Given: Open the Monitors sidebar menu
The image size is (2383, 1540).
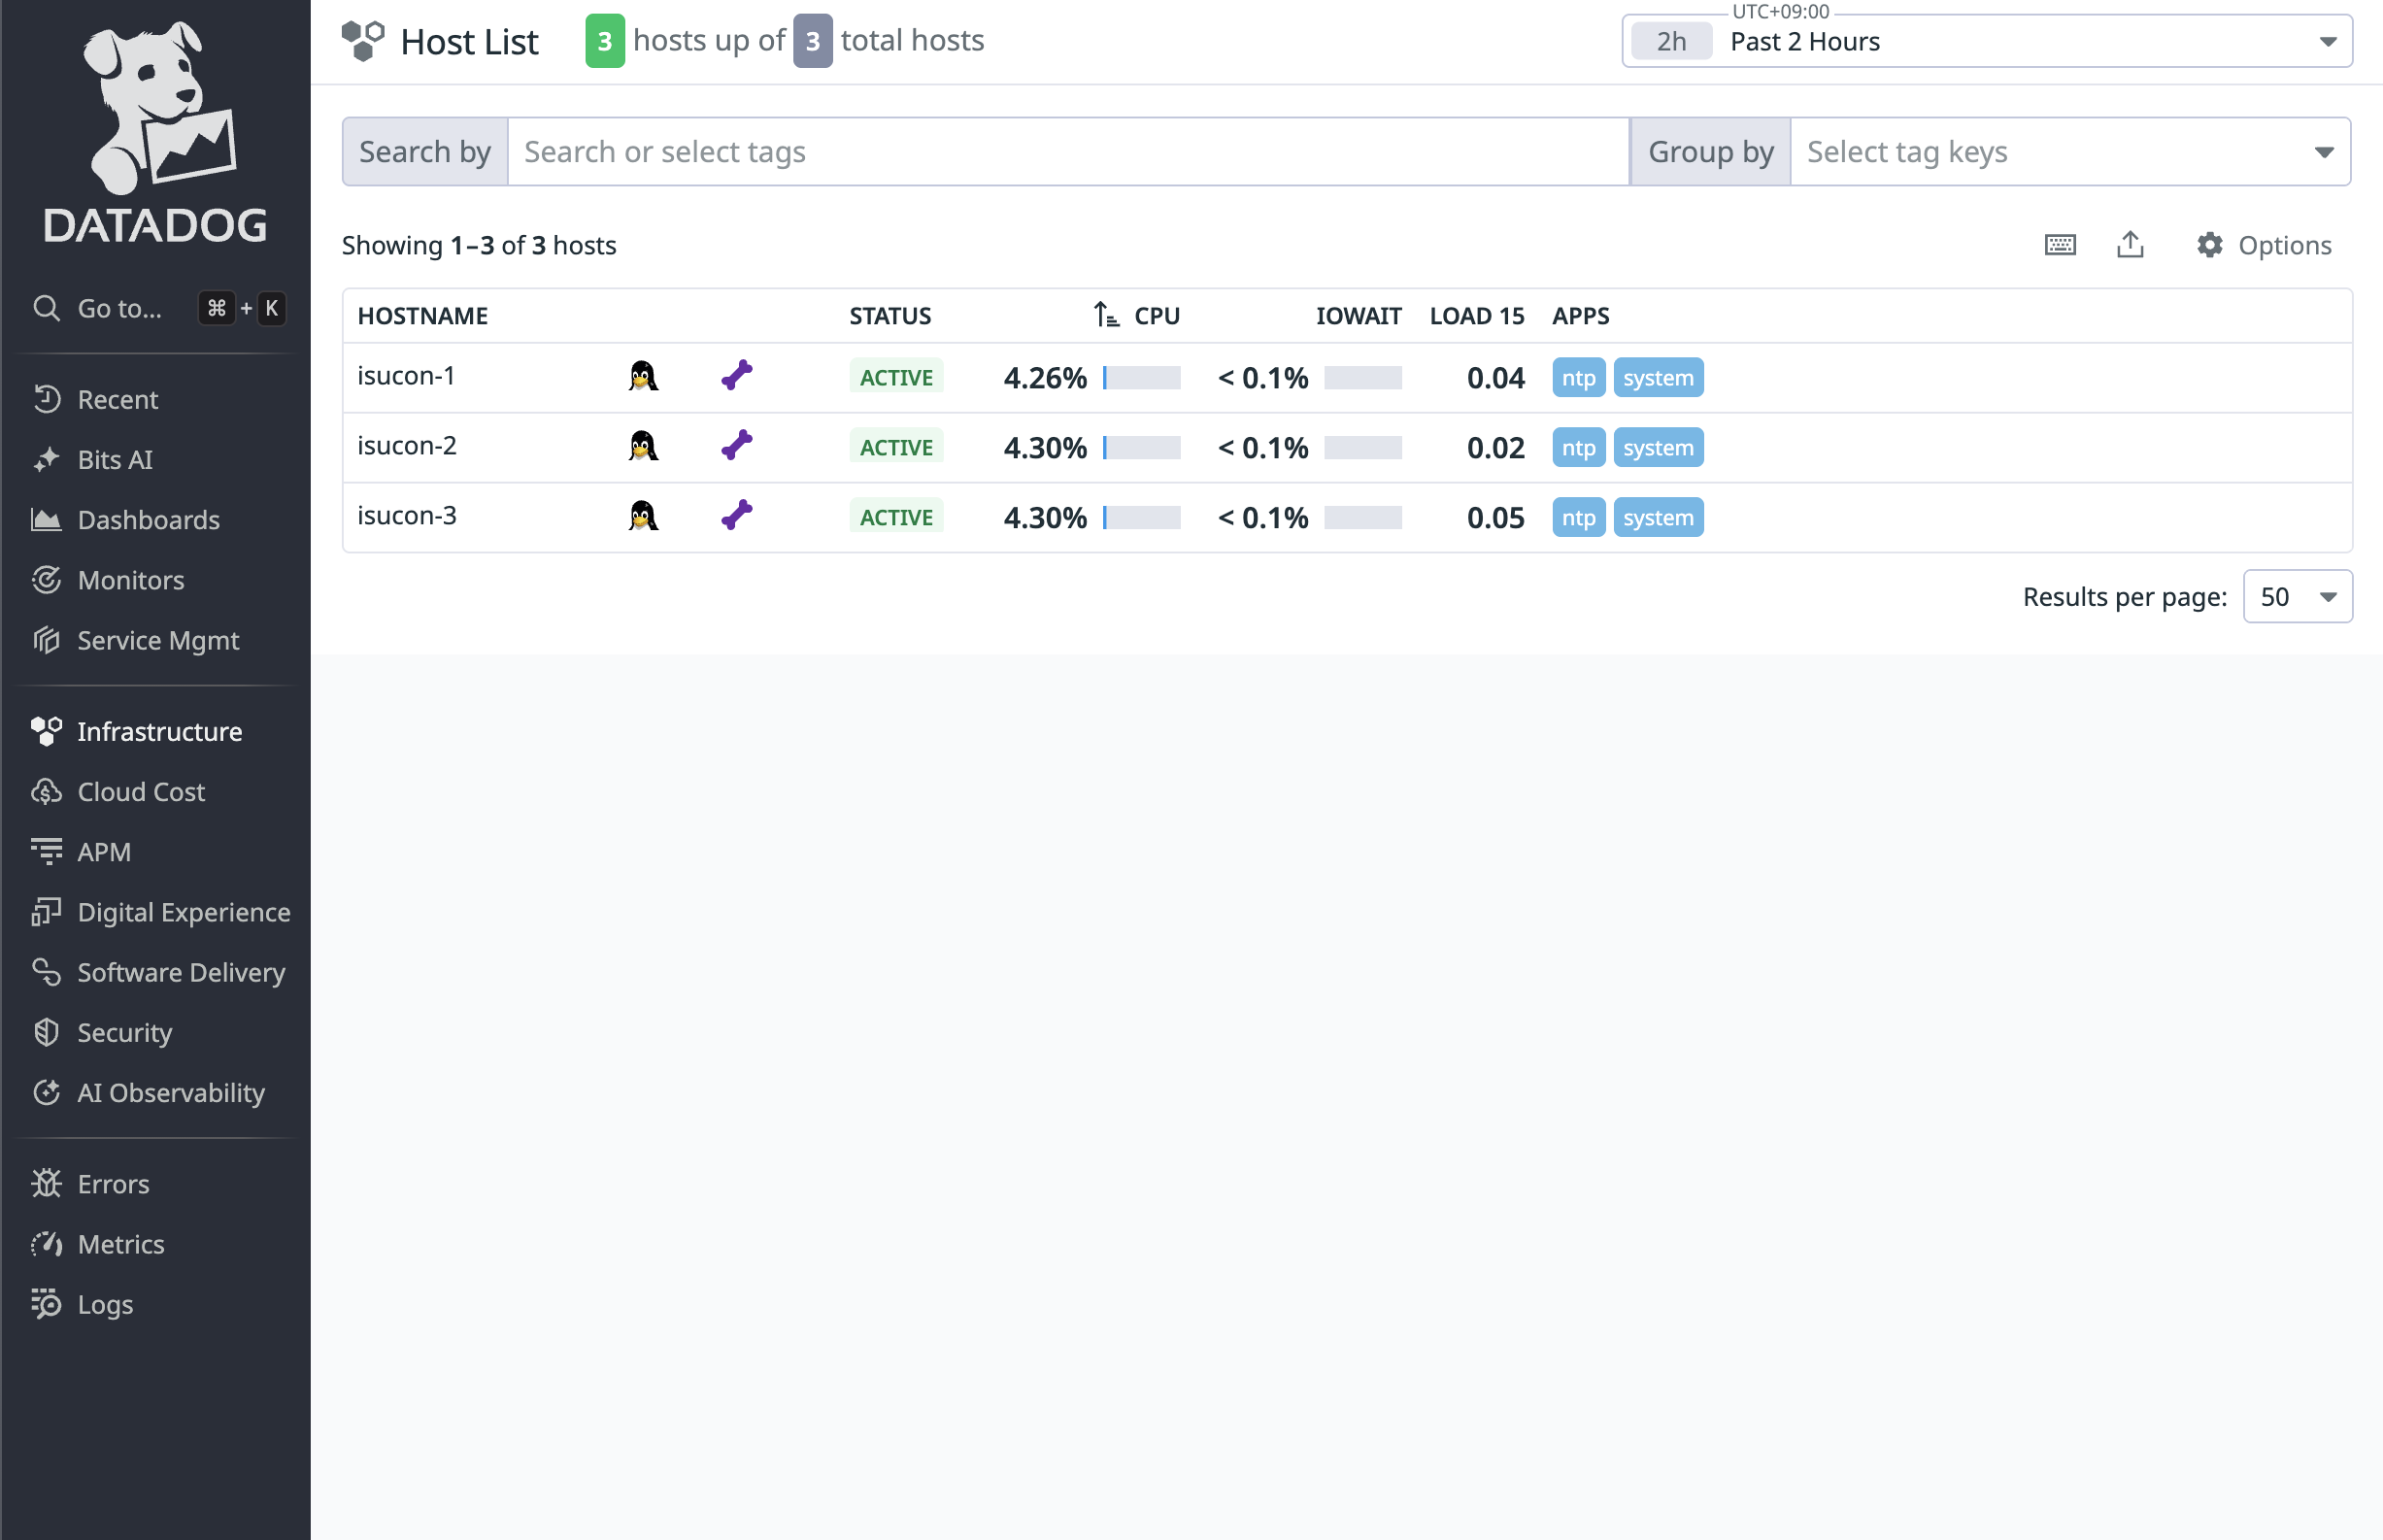Looking at the screenshot, I should 130,580.
